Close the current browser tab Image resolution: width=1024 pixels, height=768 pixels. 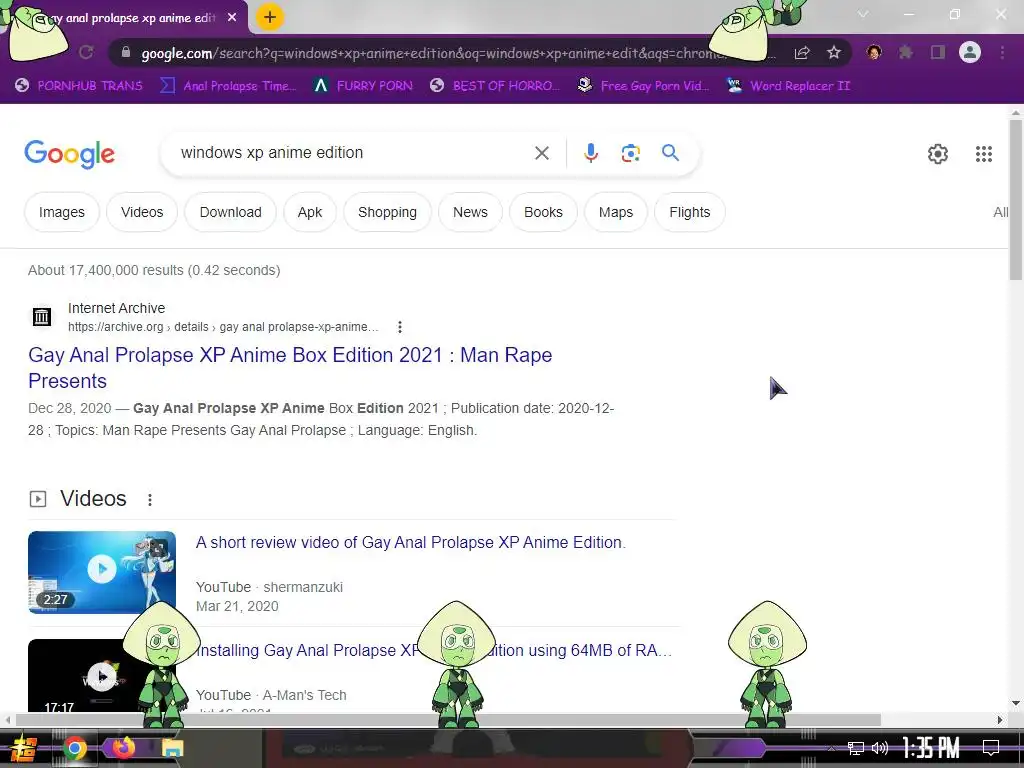coord(232,18)
